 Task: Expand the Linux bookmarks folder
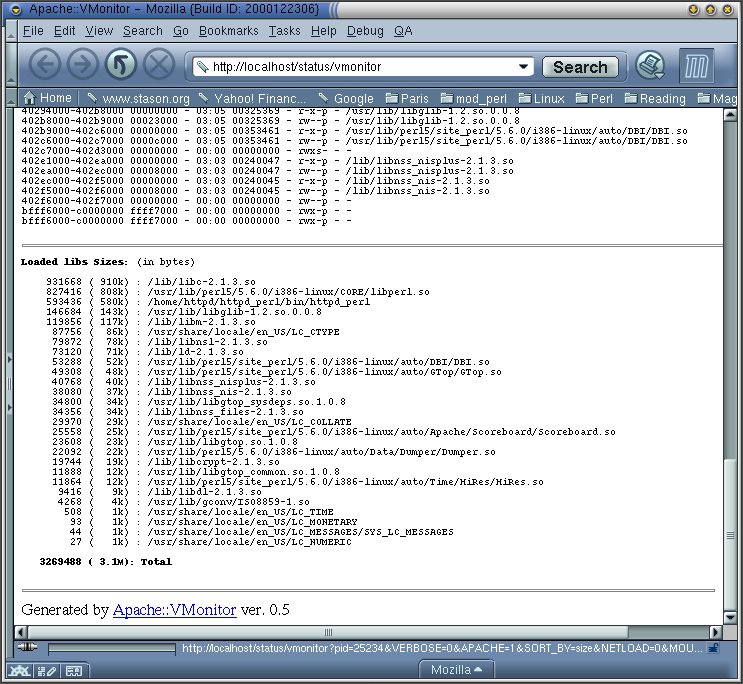(x=541, y=98)
